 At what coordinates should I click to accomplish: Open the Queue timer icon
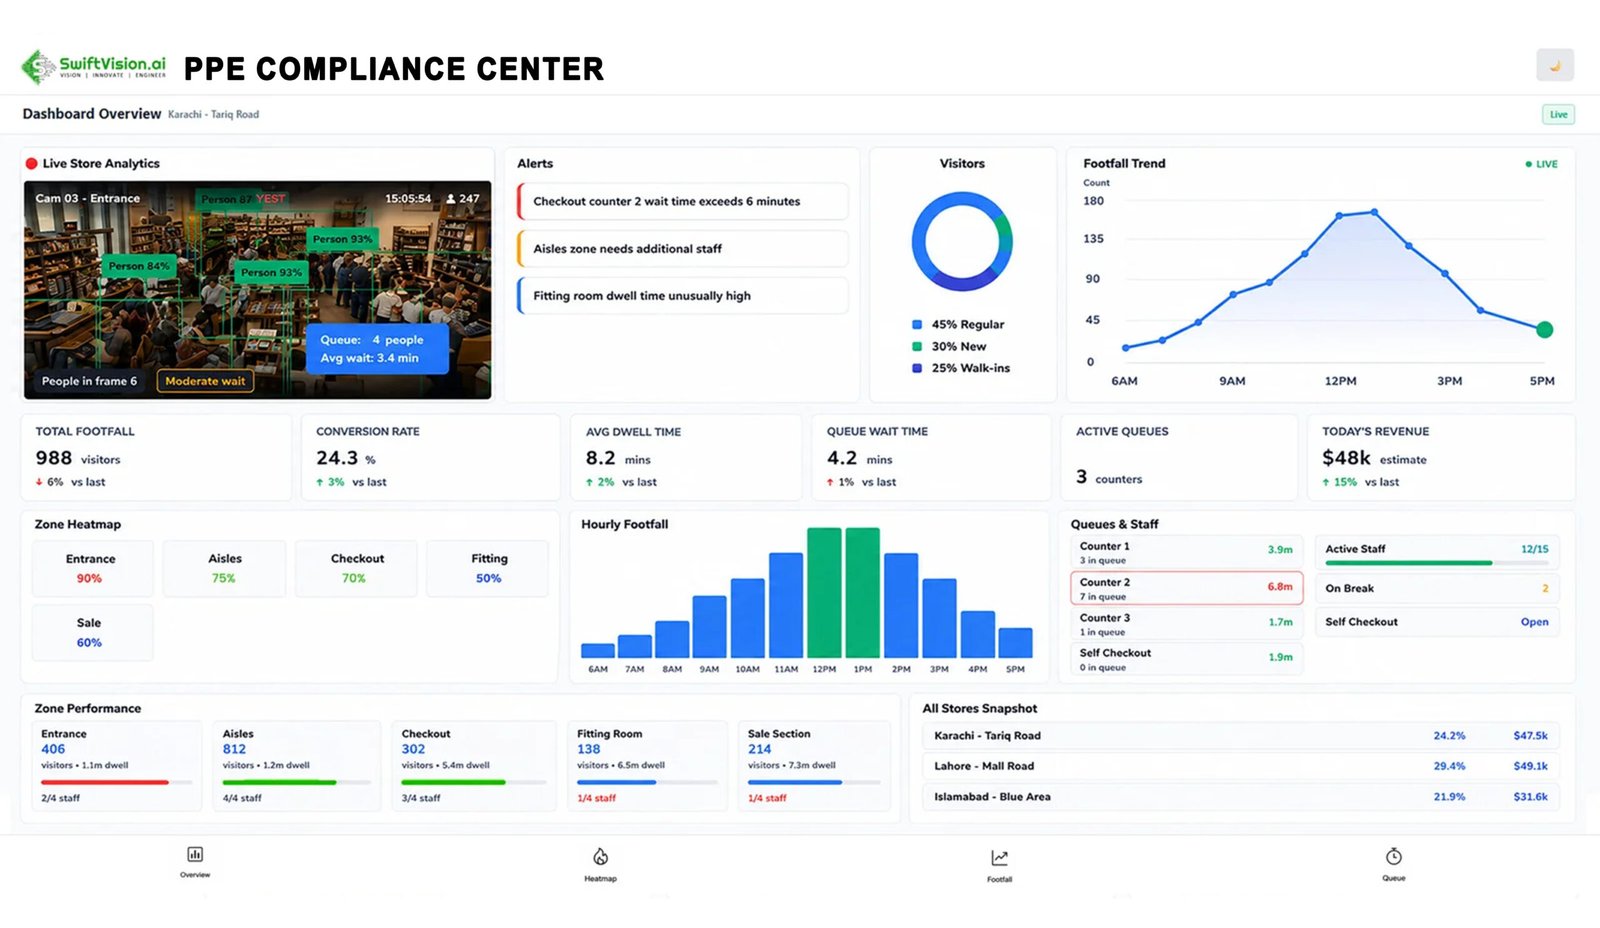pyautogui.click(x=1394, y=857)
